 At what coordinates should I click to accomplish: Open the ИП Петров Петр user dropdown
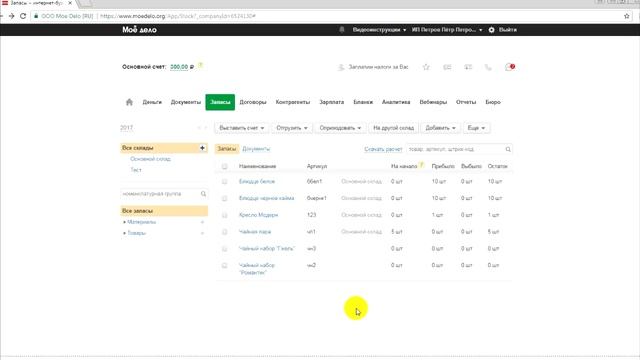[x=447, y=30]
